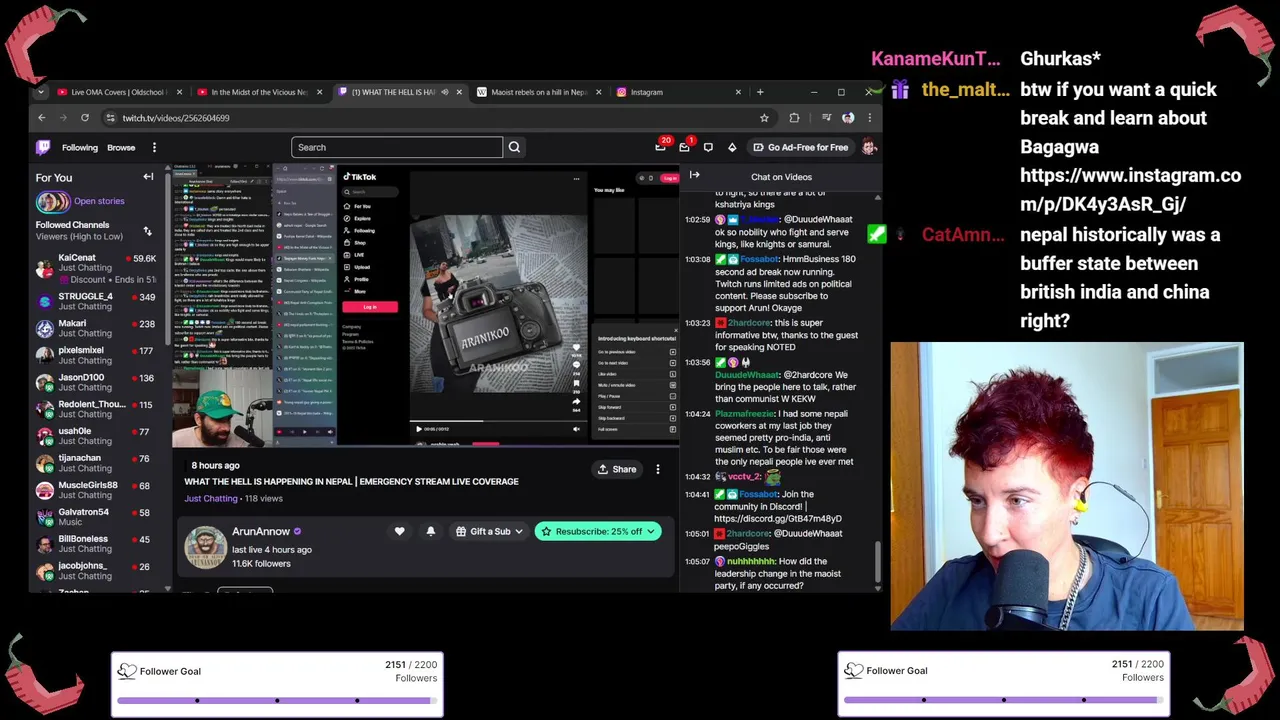
Task: Open the Just Chatting category link
Action: pos(211,498)
